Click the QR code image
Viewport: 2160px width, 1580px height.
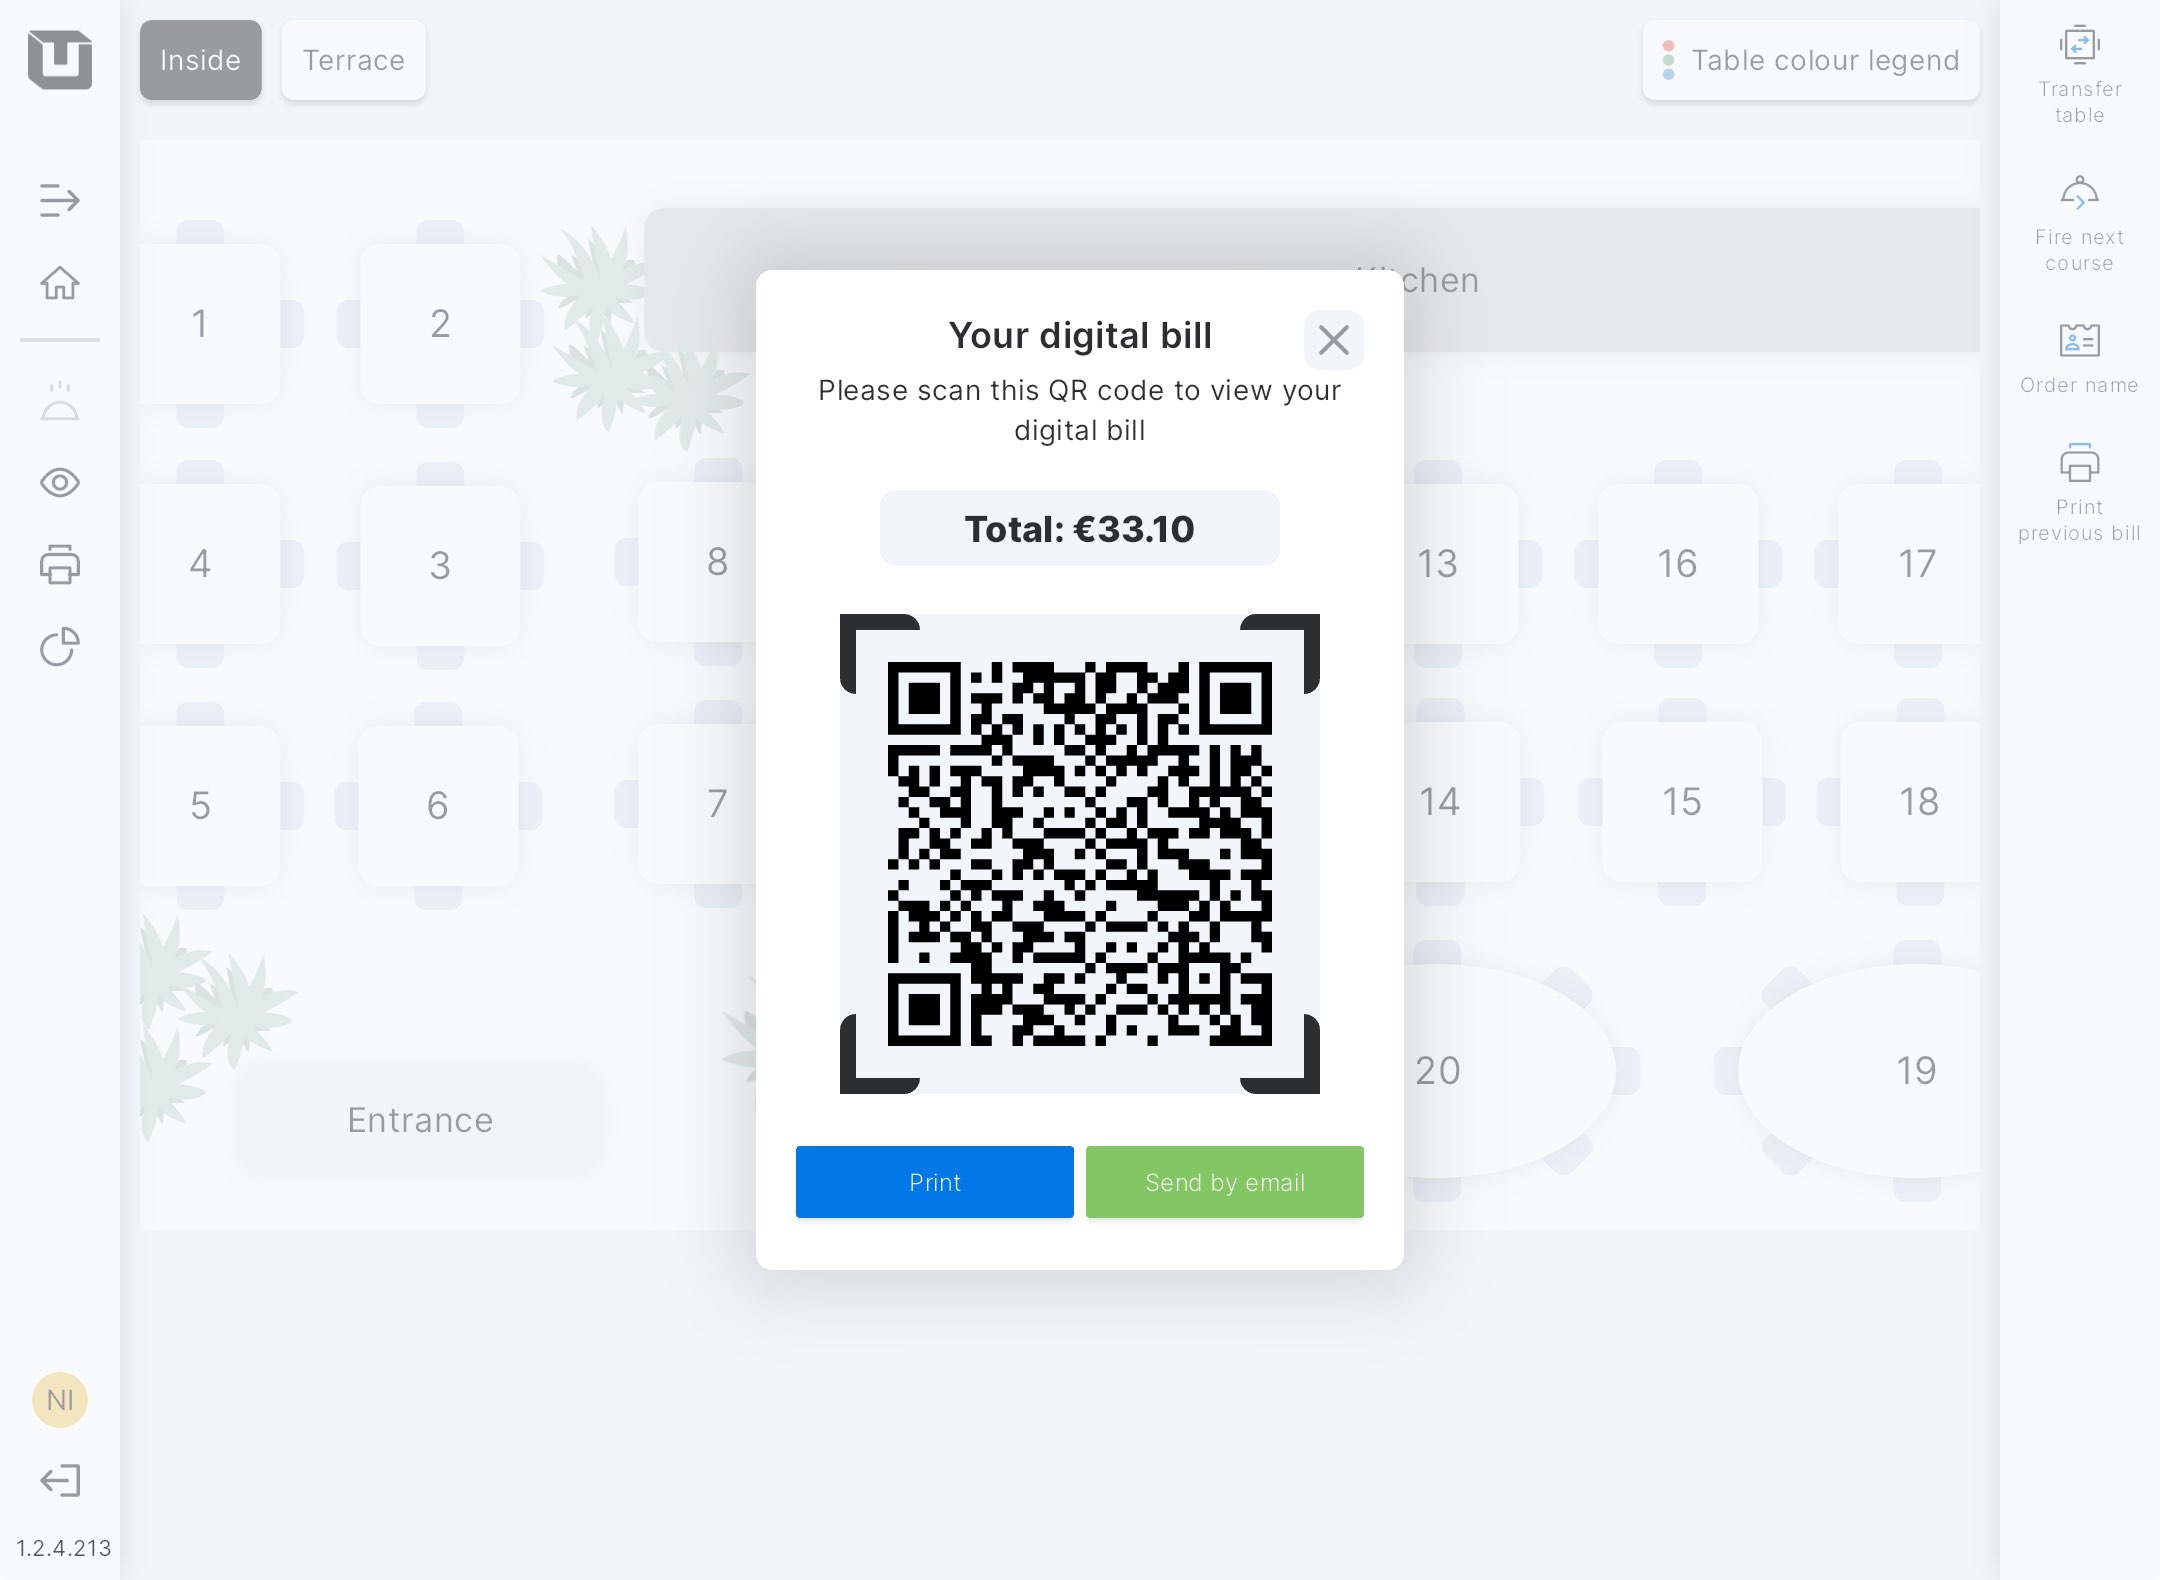(x=1079, y=854)
